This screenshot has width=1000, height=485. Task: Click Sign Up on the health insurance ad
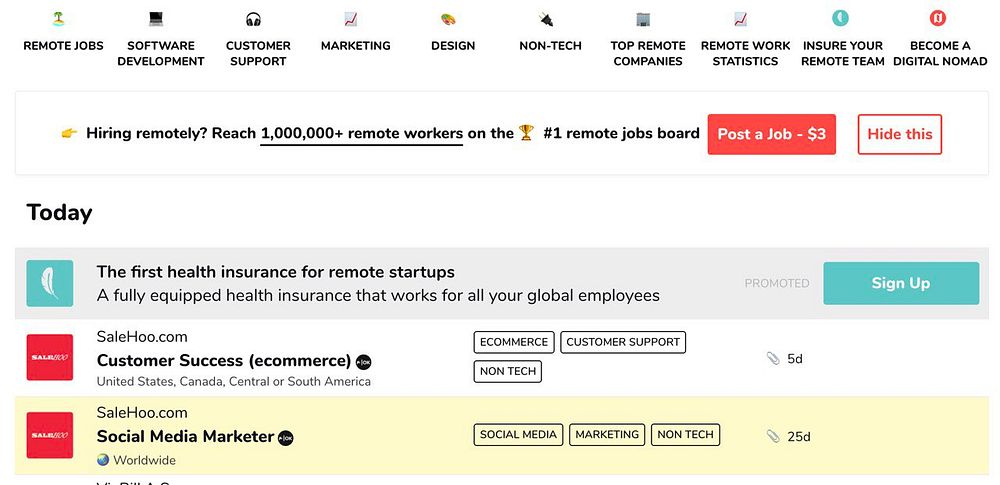click(900, 283)
